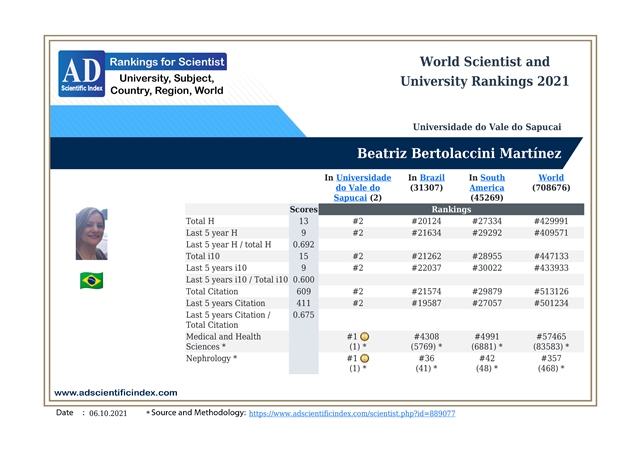Click the Medical and Health Sciences label

[223, 342]
